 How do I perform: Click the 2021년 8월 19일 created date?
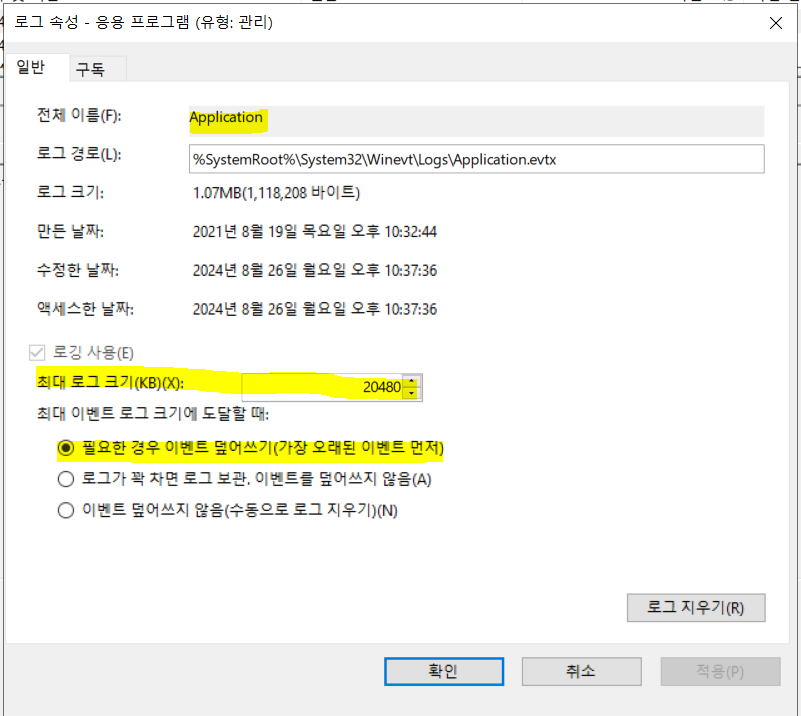(x=315, y=232)
